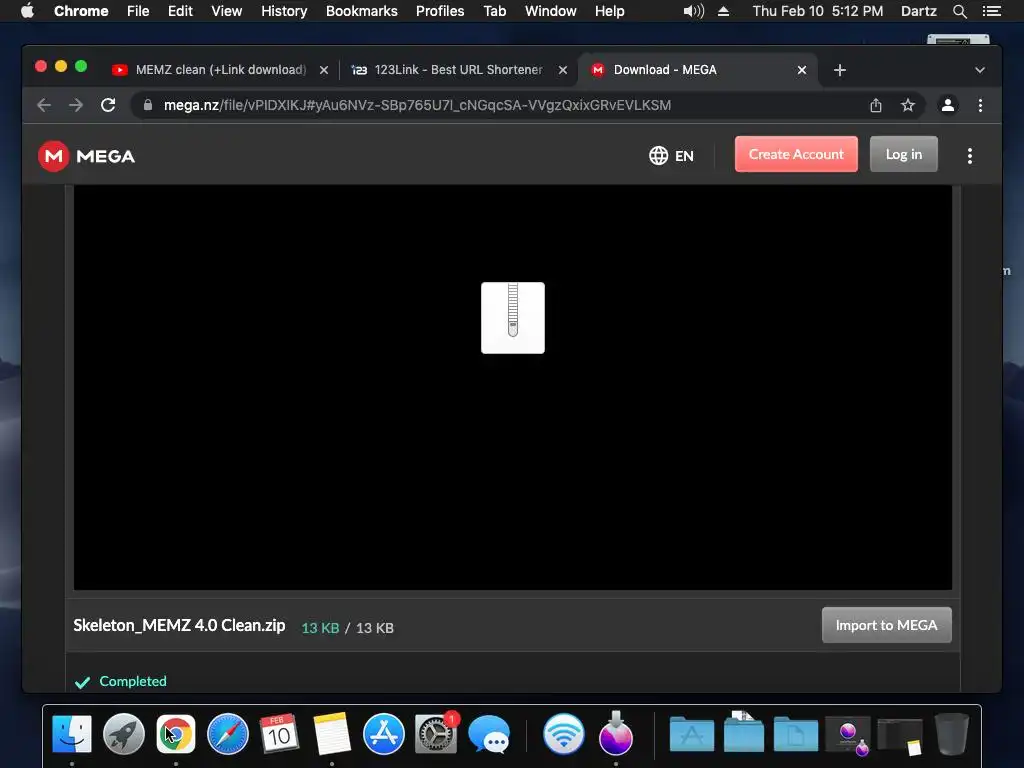This screenshot has width=1024, height=768.
Task: Open the File menu
Action: [138, 11]
